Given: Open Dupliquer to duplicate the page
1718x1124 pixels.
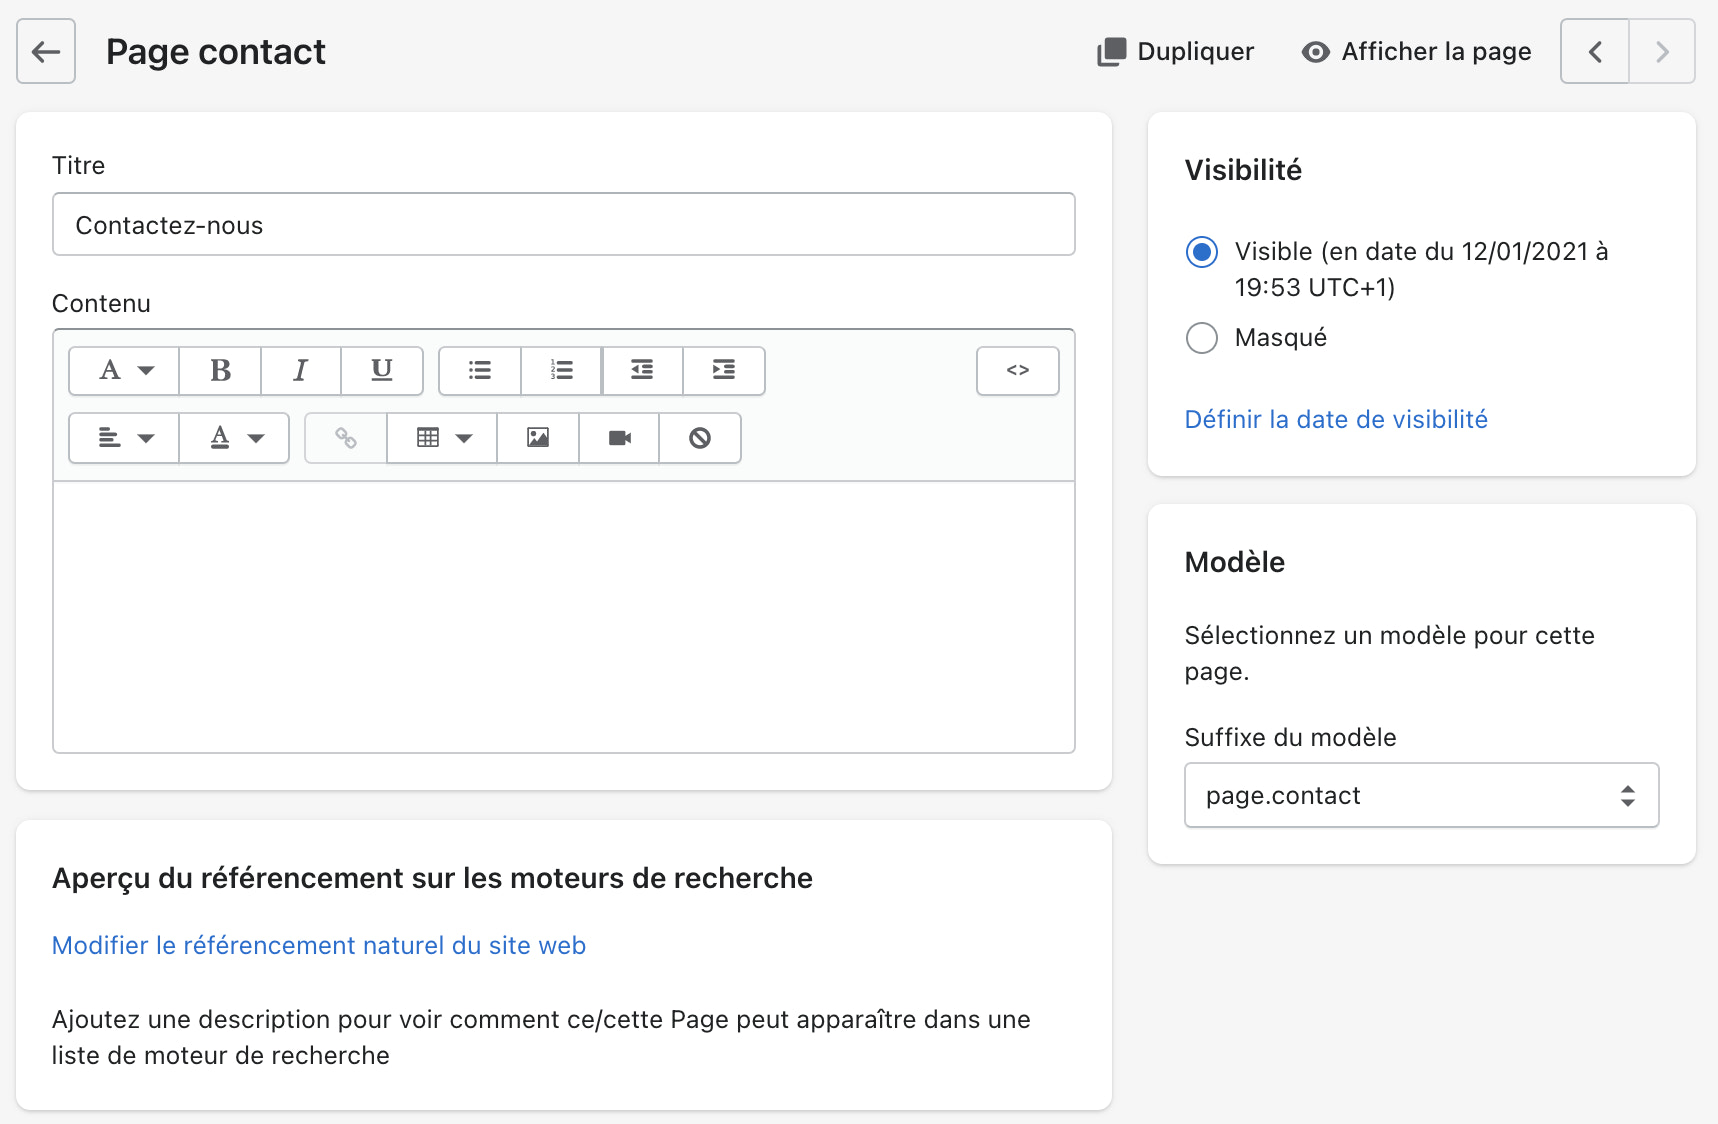Looking at the screenshot, I should point(1176,51).
